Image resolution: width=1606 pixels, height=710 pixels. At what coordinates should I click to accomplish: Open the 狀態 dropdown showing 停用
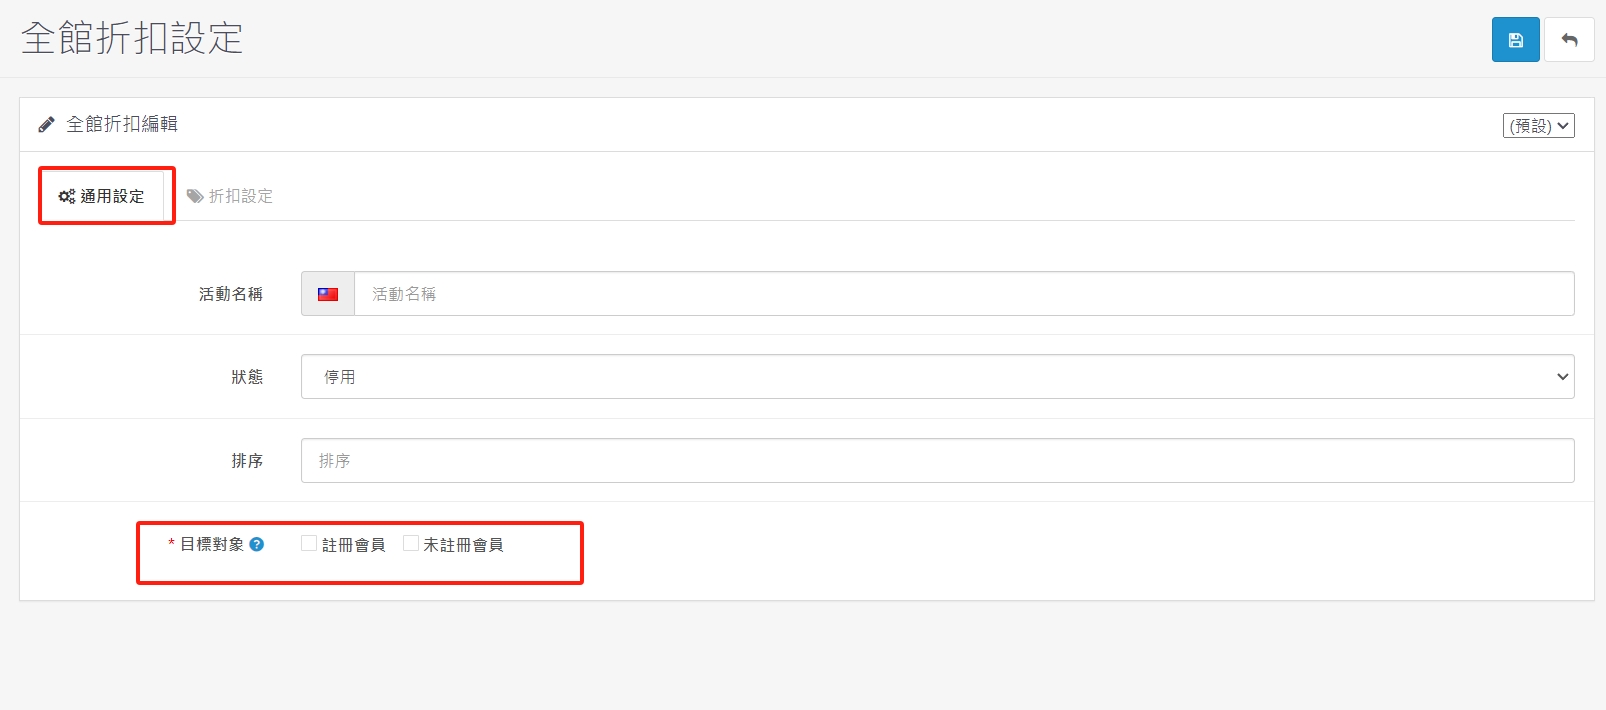click(x=937, y=377)
